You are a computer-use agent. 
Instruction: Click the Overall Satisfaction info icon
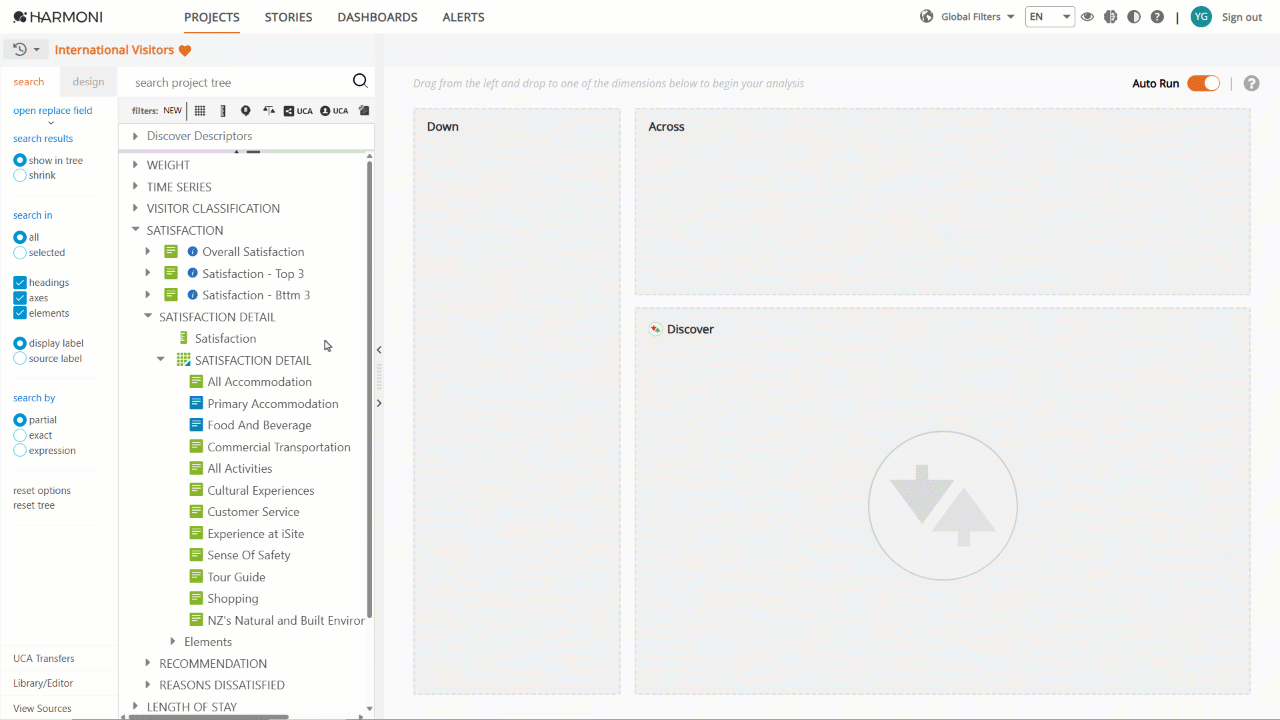[193, 252]
